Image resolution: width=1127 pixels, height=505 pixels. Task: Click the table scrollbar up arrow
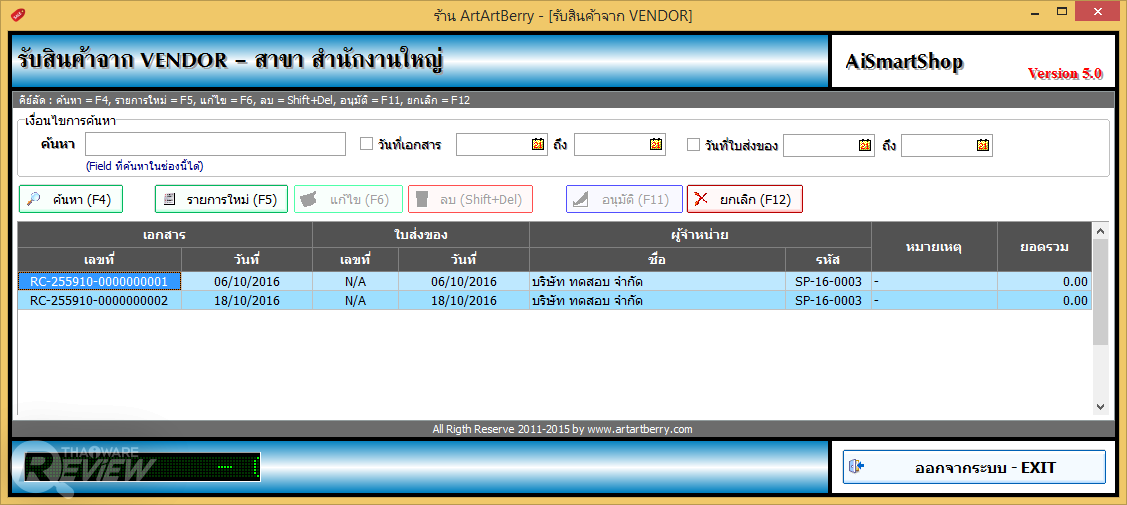[1100, 231]
